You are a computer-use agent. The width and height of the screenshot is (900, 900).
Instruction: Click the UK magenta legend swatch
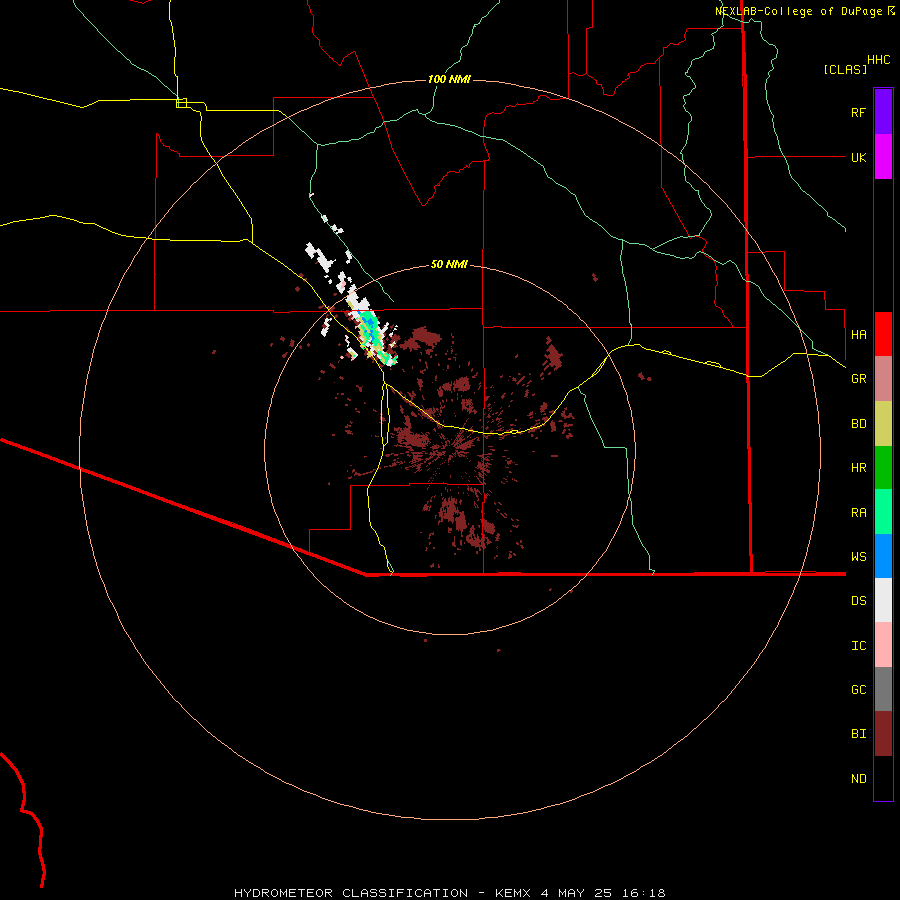[x=883, y=157]
